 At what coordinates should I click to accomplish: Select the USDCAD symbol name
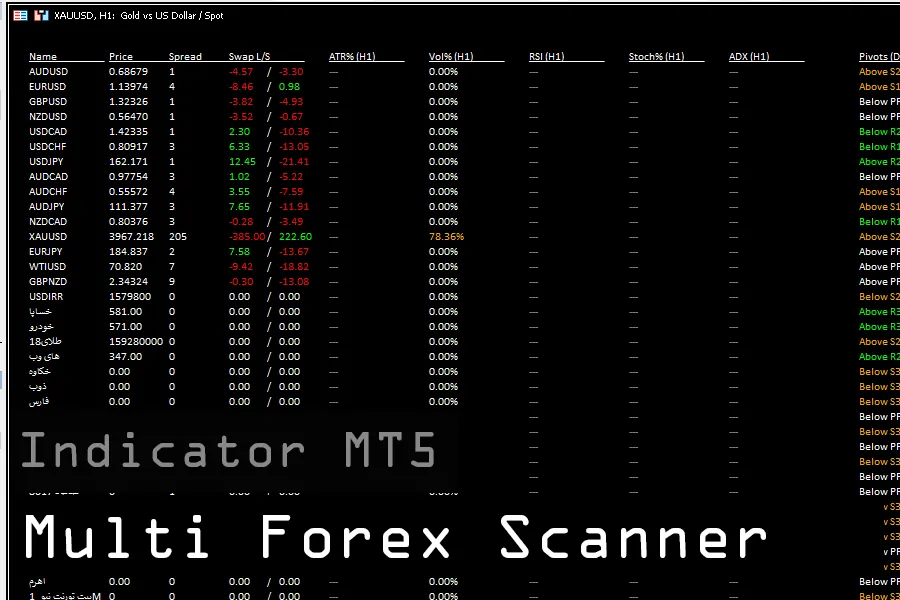48,131
